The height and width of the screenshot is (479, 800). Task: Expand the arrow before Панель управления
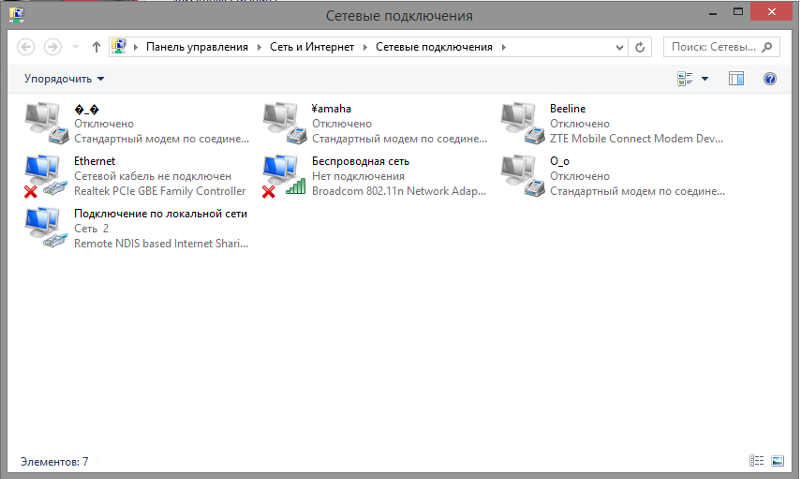coord(136,47)
